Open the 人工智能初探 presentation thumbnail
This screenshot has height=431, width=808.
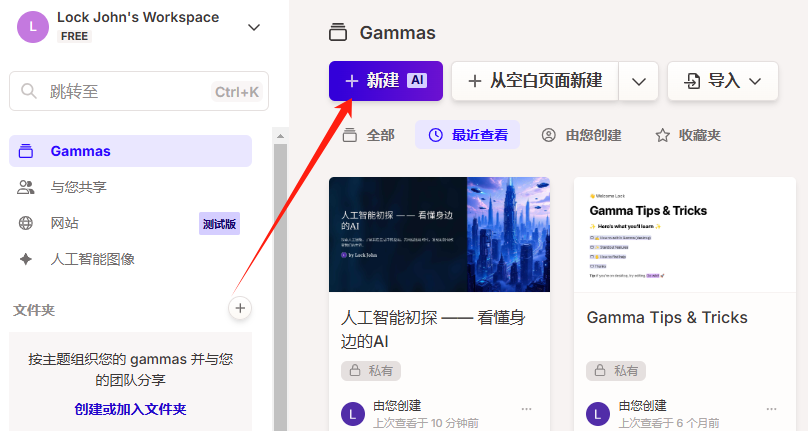439,235
